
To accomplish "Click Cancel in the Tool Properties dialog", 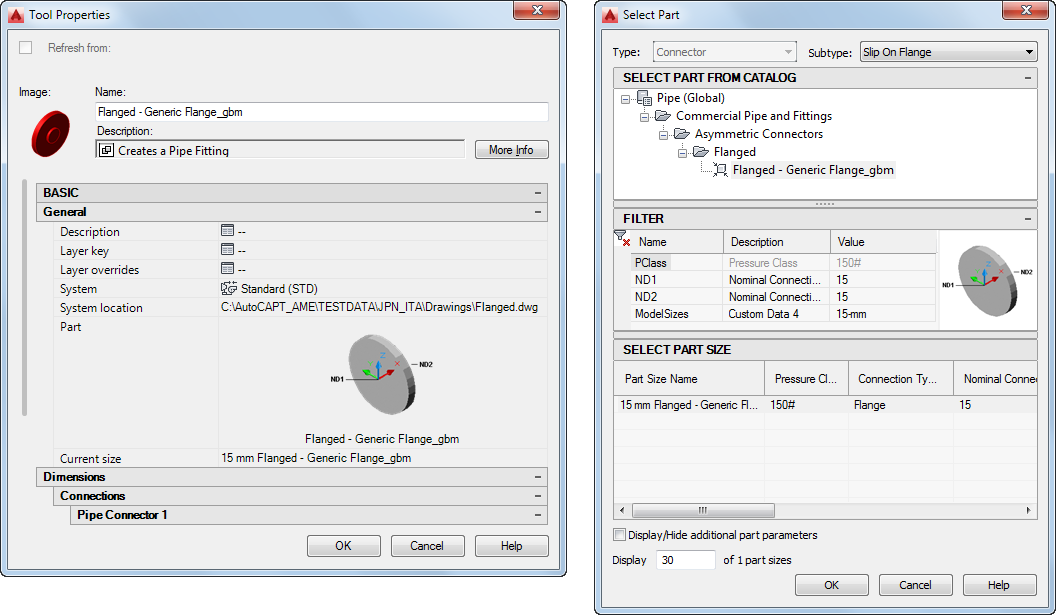I will pos(428,546).
